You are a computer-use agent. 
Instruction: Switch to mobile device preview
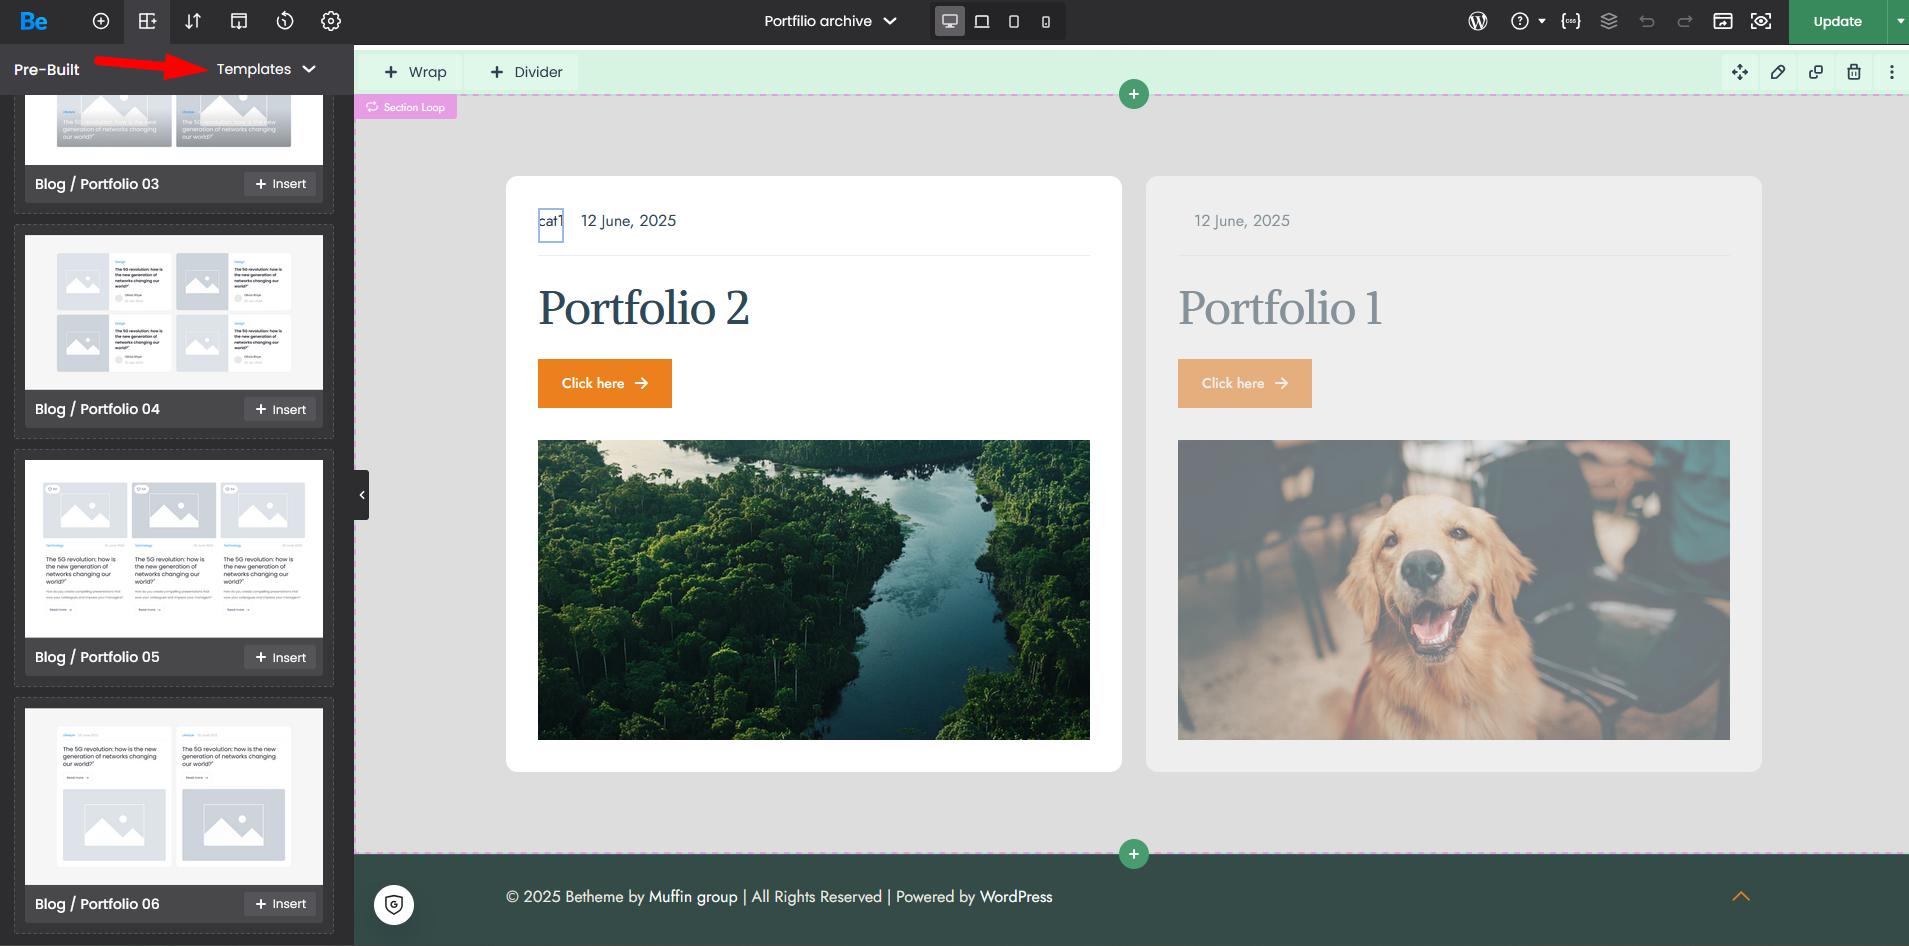coord(1046,21)
